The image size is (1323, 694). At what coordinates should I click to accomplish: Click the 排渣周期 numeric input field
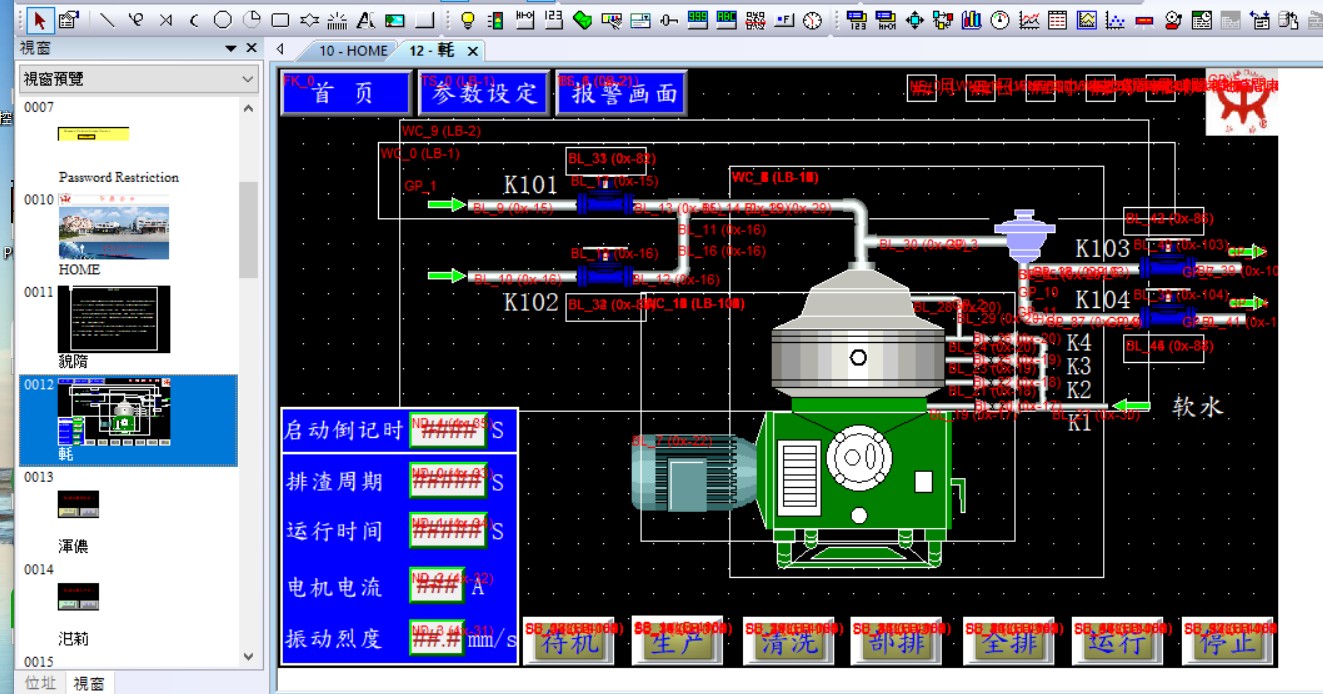coord(447,481)
